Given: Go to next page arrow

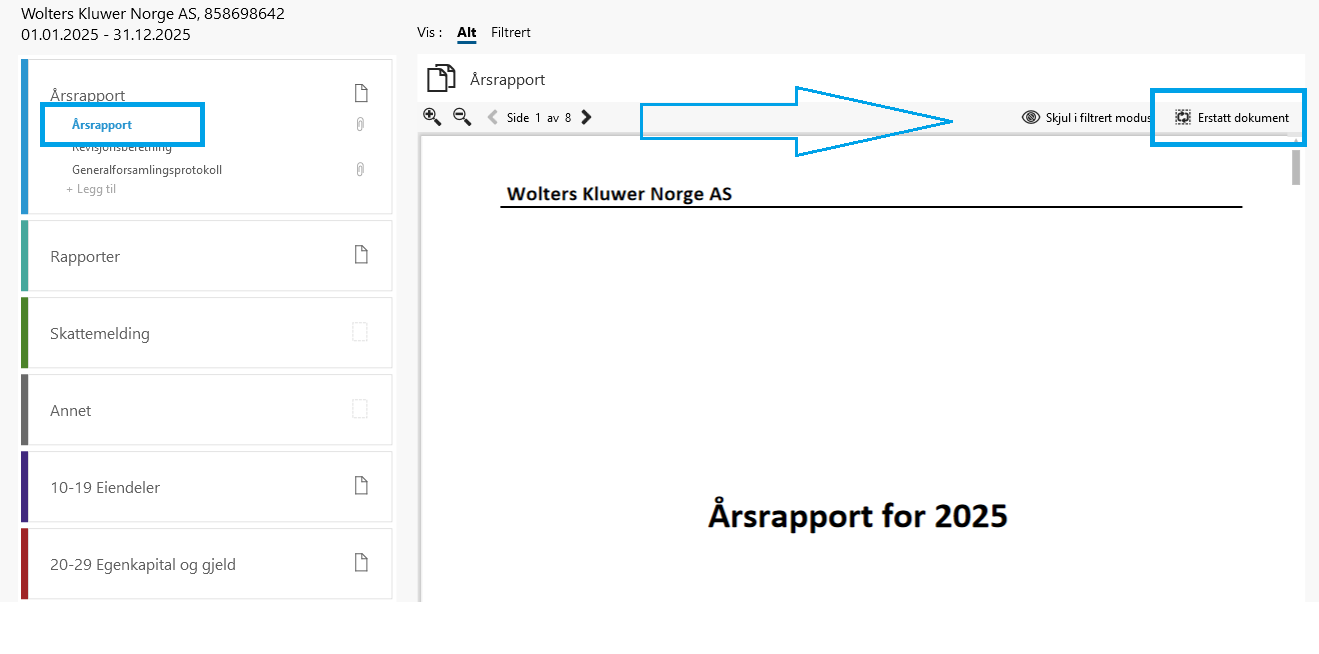Looking at the screenshot, I should pyautogui.click(x=586, y=117).
